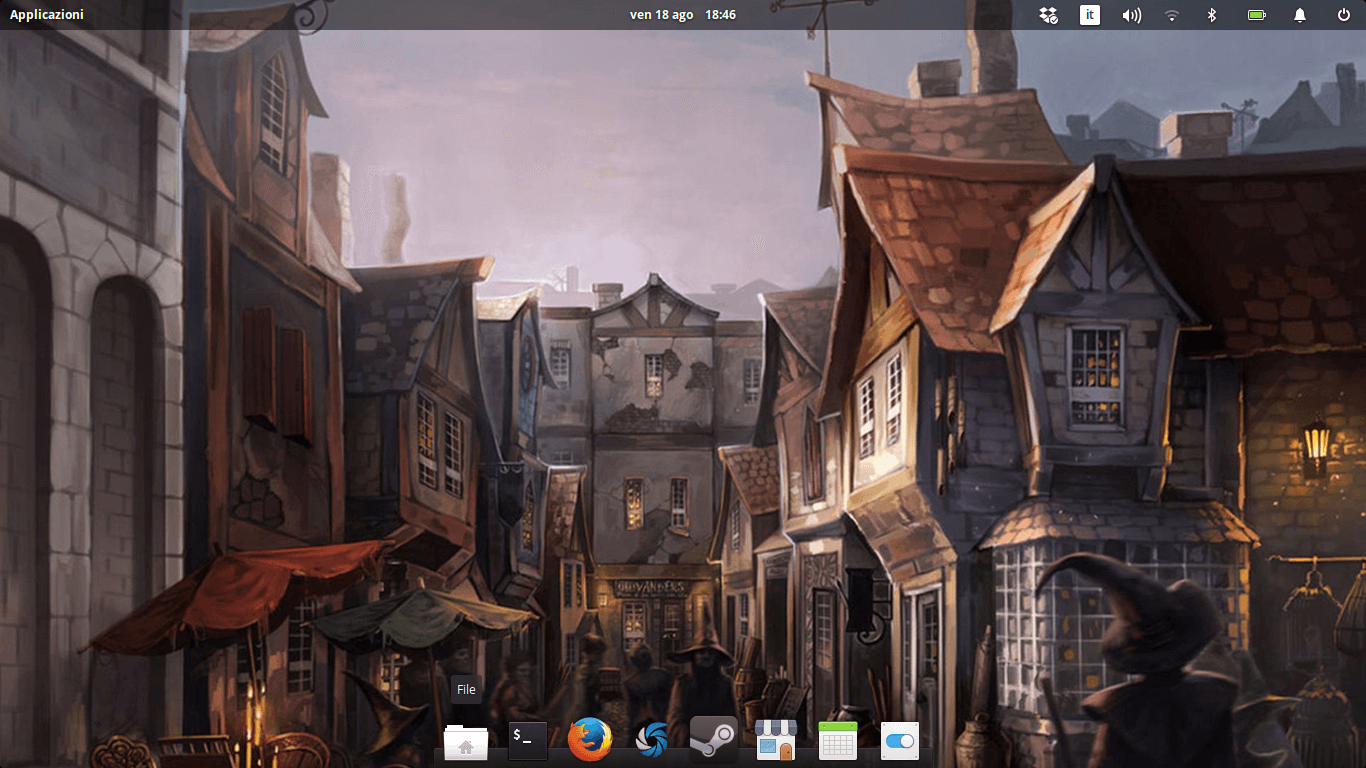Screen dimensions: 1366x768
Task: Open the battery power indicator
Action: coord(1257,15)
